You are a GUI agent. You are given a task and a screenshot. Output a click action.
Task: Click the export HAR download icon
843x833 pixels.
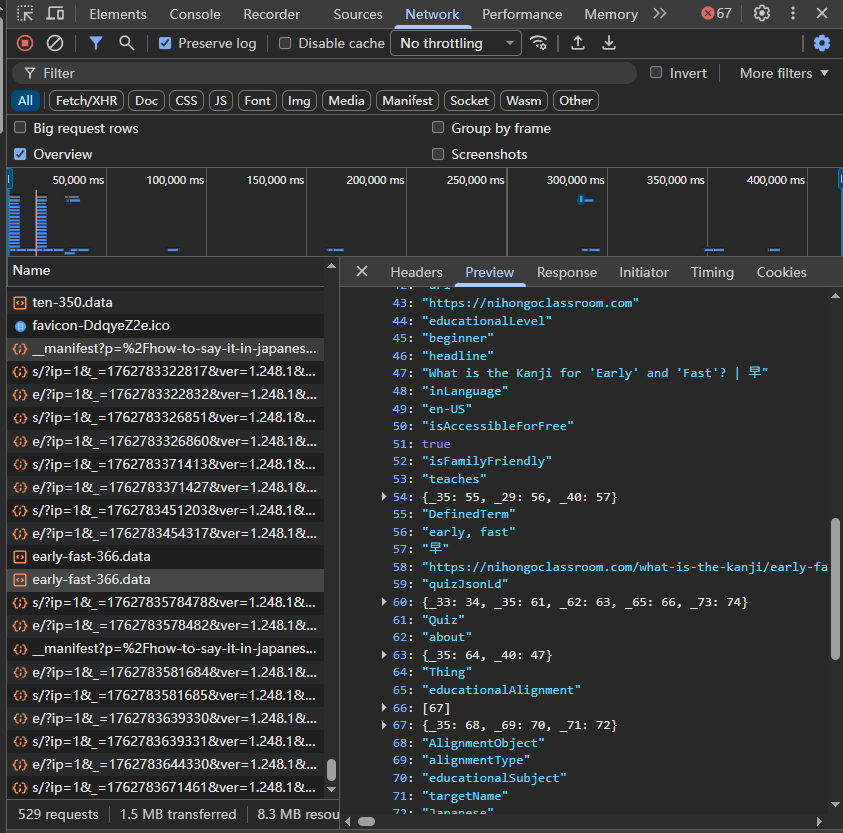click(609, 43)
